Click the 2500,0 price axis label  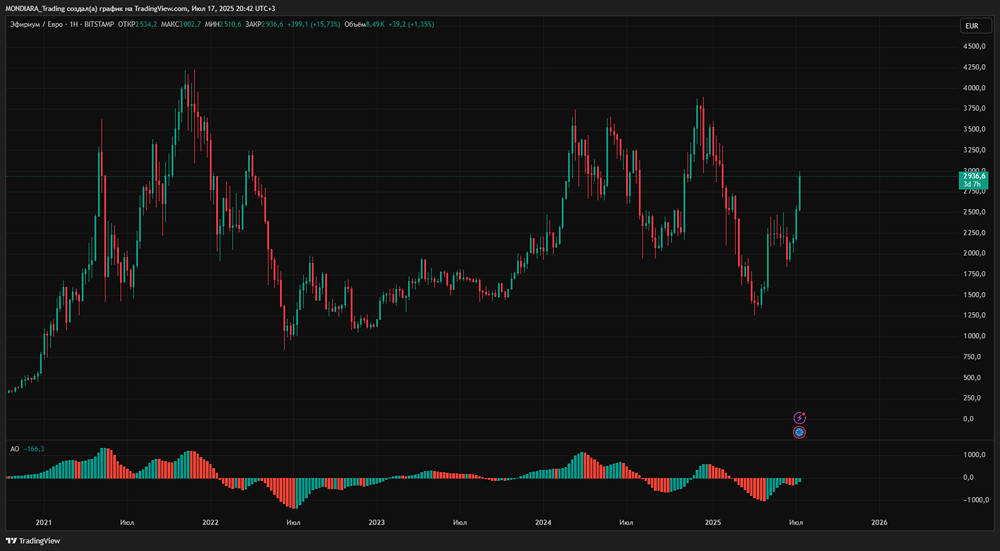(974, 212)
